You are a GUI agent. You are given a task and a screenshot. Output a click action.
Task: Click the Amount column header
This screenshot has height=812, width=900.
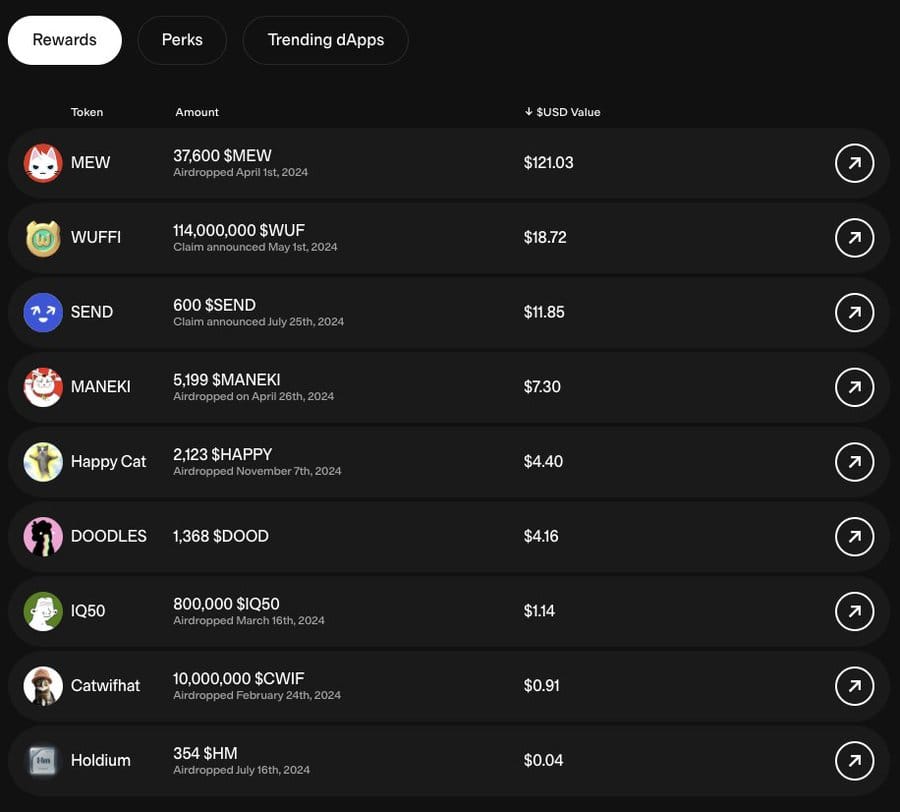[x=197, y=112]
